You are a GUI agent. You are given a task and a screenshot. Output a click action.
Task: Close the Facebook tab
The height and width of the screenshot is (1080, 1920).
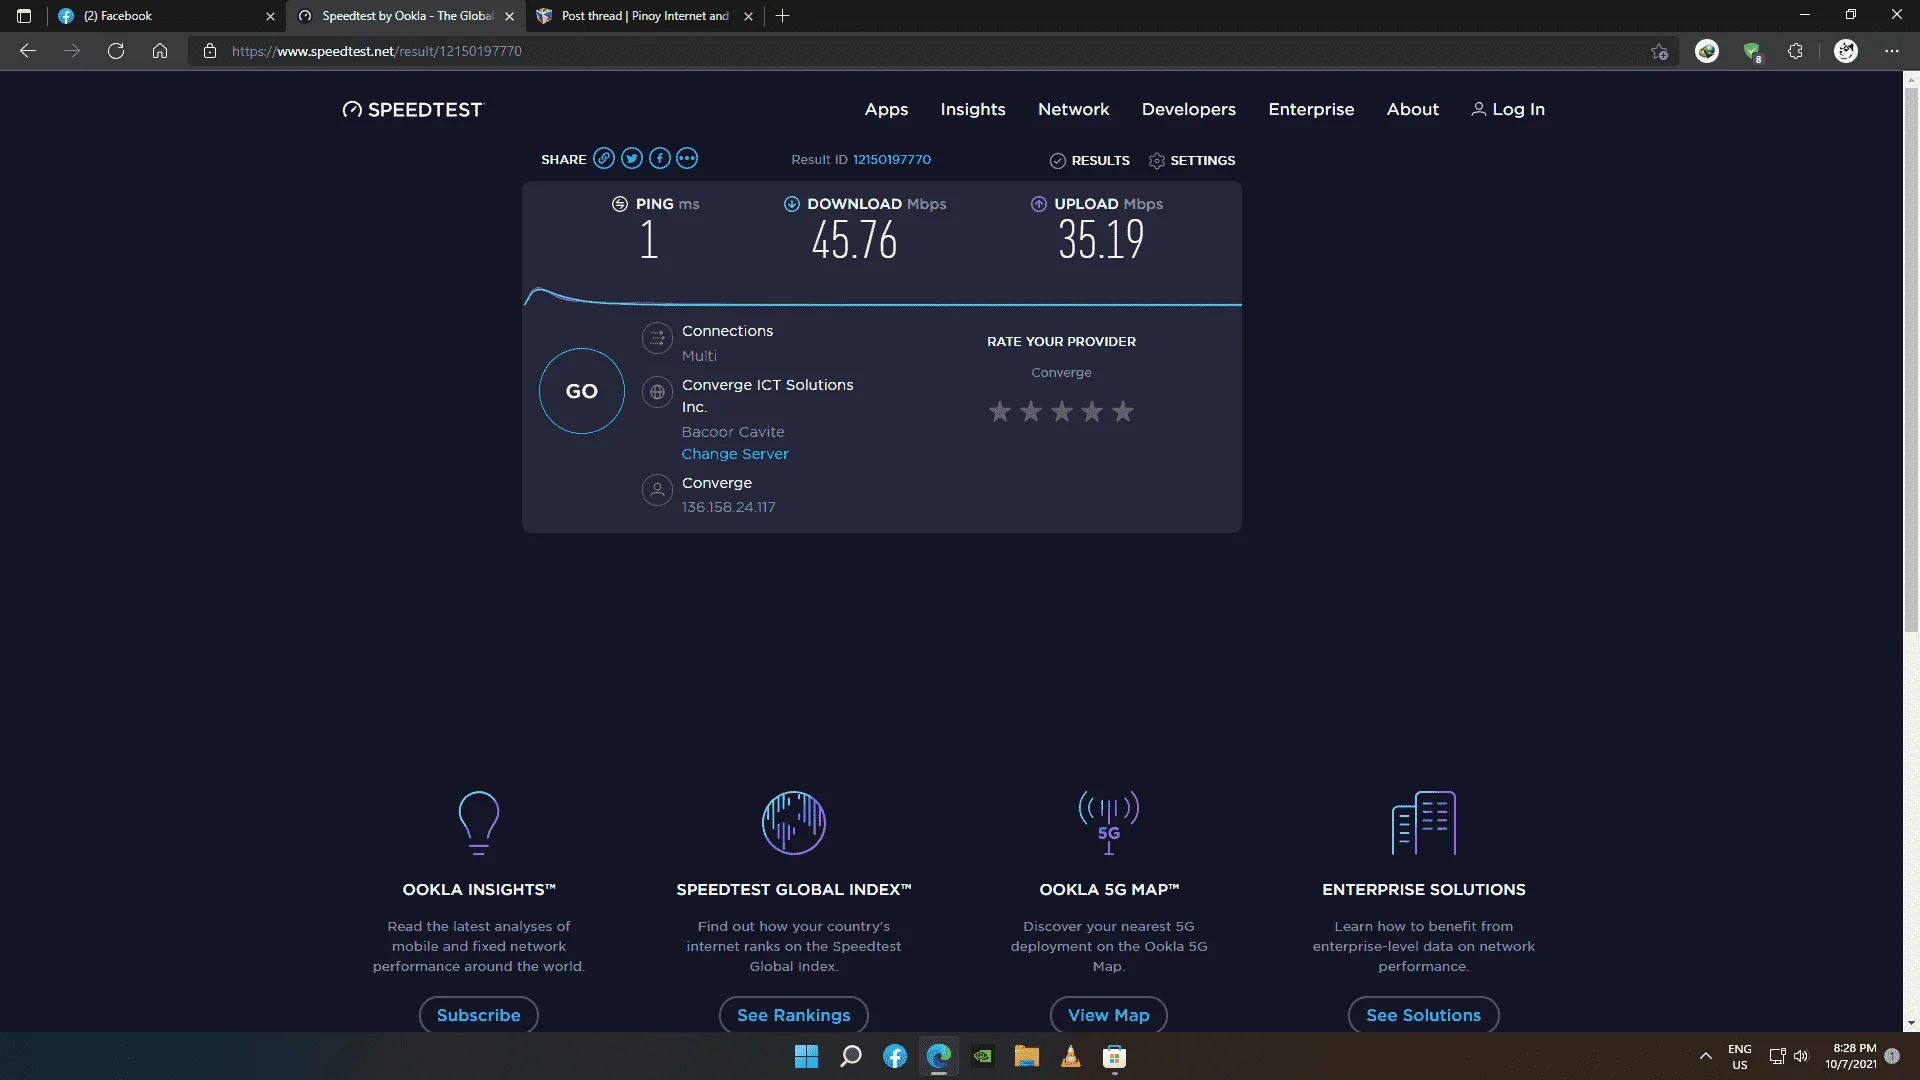pyautogui.click(x=270, y=16)
